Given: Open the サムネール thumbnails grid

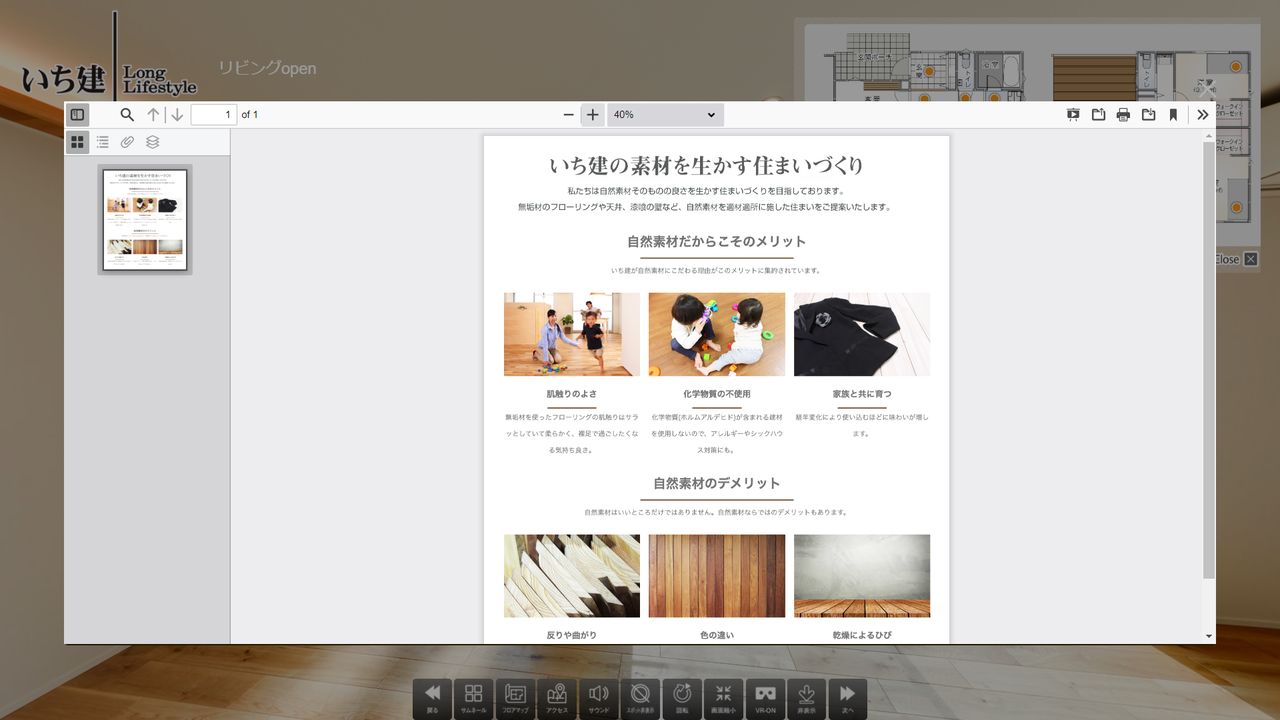Looking at the screenshot, I should click(474, 698).
